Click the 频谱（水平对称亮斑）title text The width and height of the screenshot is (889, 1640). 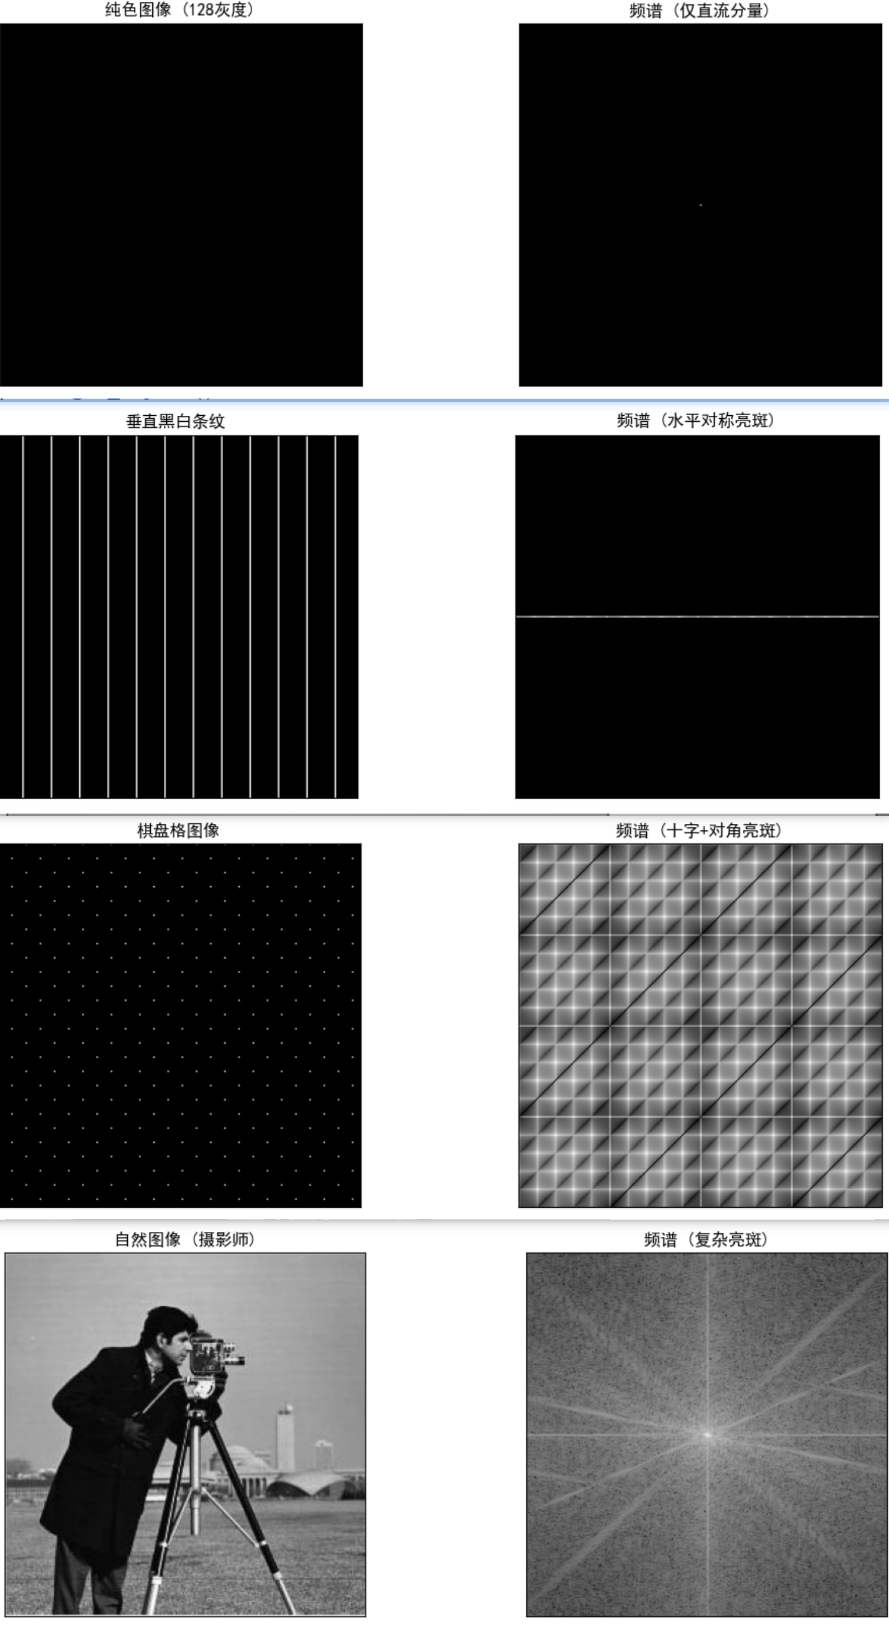[x=696, y=420]
